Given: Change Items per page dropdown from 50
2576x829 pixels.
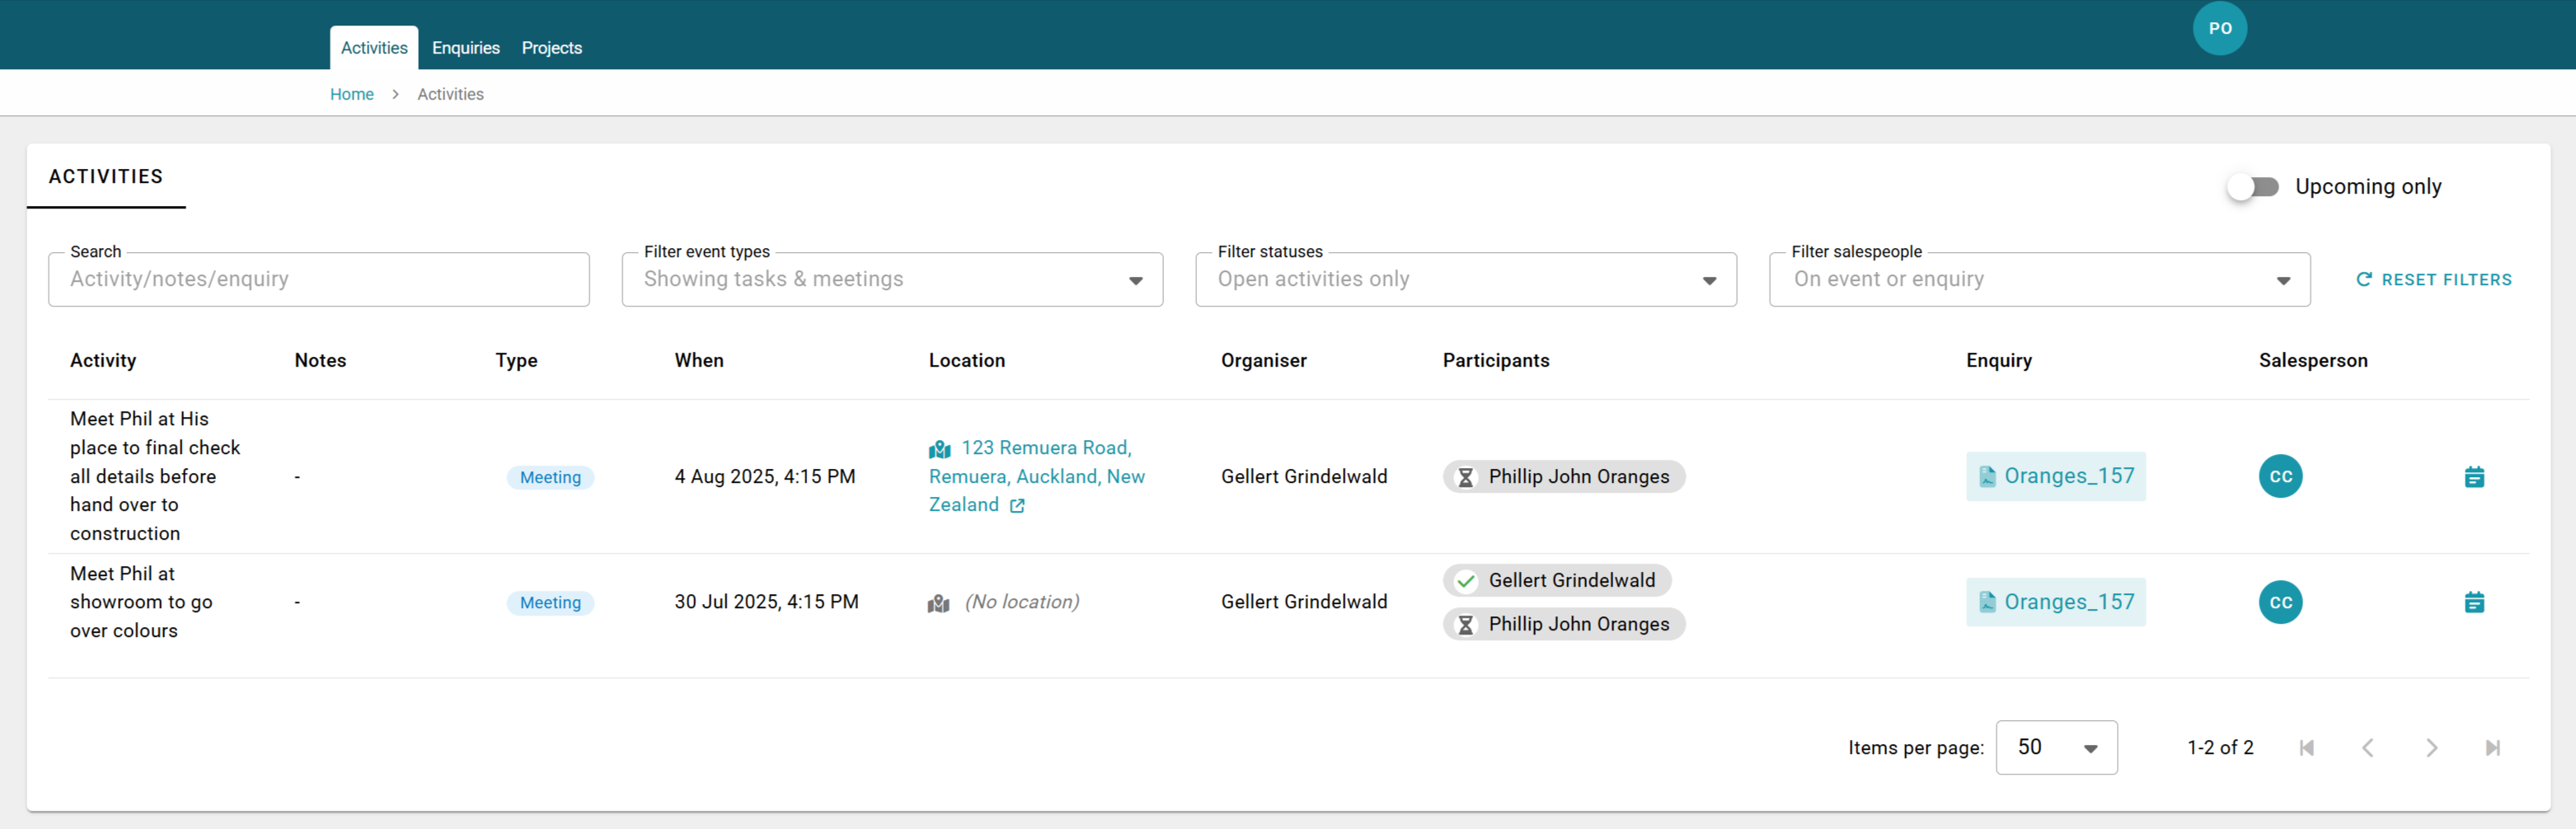Looking at the screenshot, I should tap(2056, 747).
